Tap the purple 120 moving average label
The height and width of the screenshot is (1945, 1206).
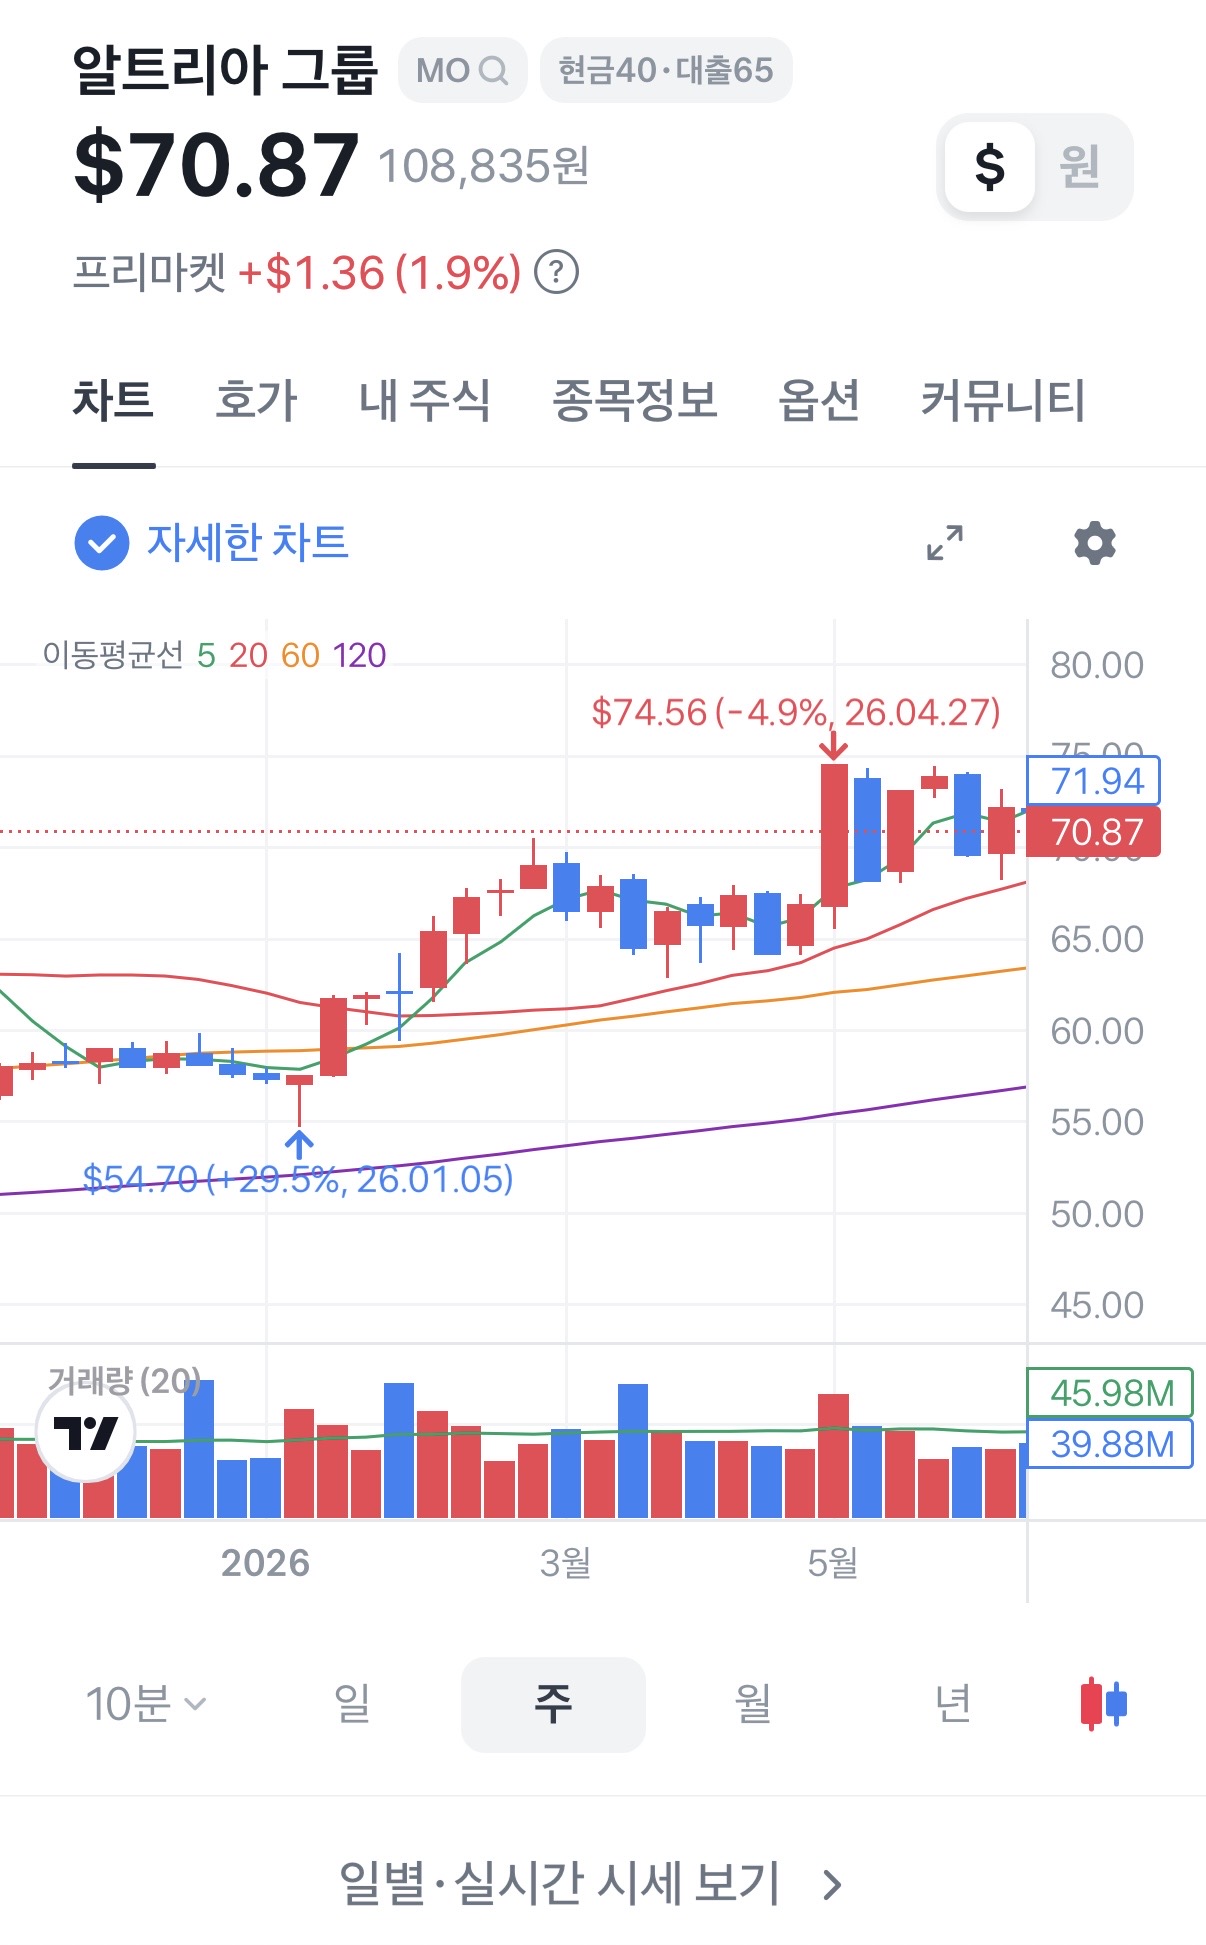pyautogui.click(x=359, y=655)
